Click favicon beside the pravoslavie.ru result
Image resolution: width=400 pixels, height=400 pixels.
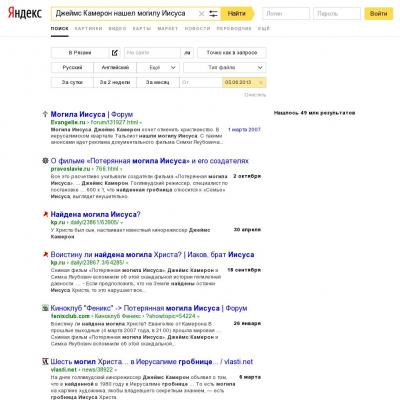click(45, 161)
